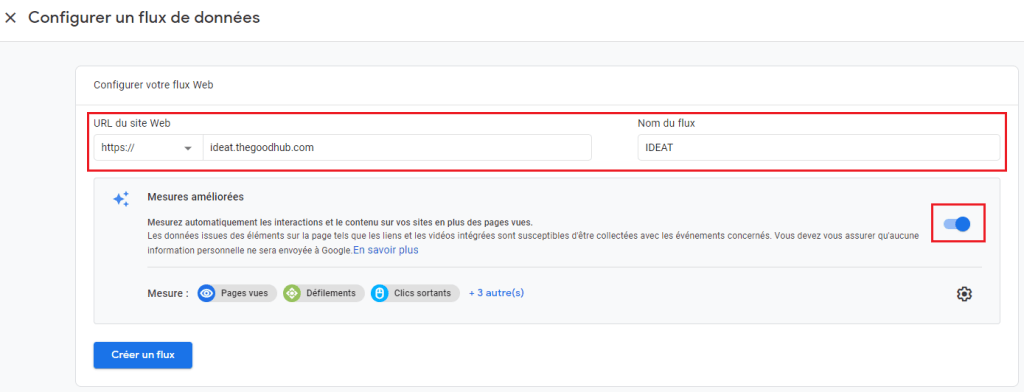The width and height of the screenshot is (1024, 392).
Task: Click the Configurer un flux de données title
Action: tap(144, 18)
